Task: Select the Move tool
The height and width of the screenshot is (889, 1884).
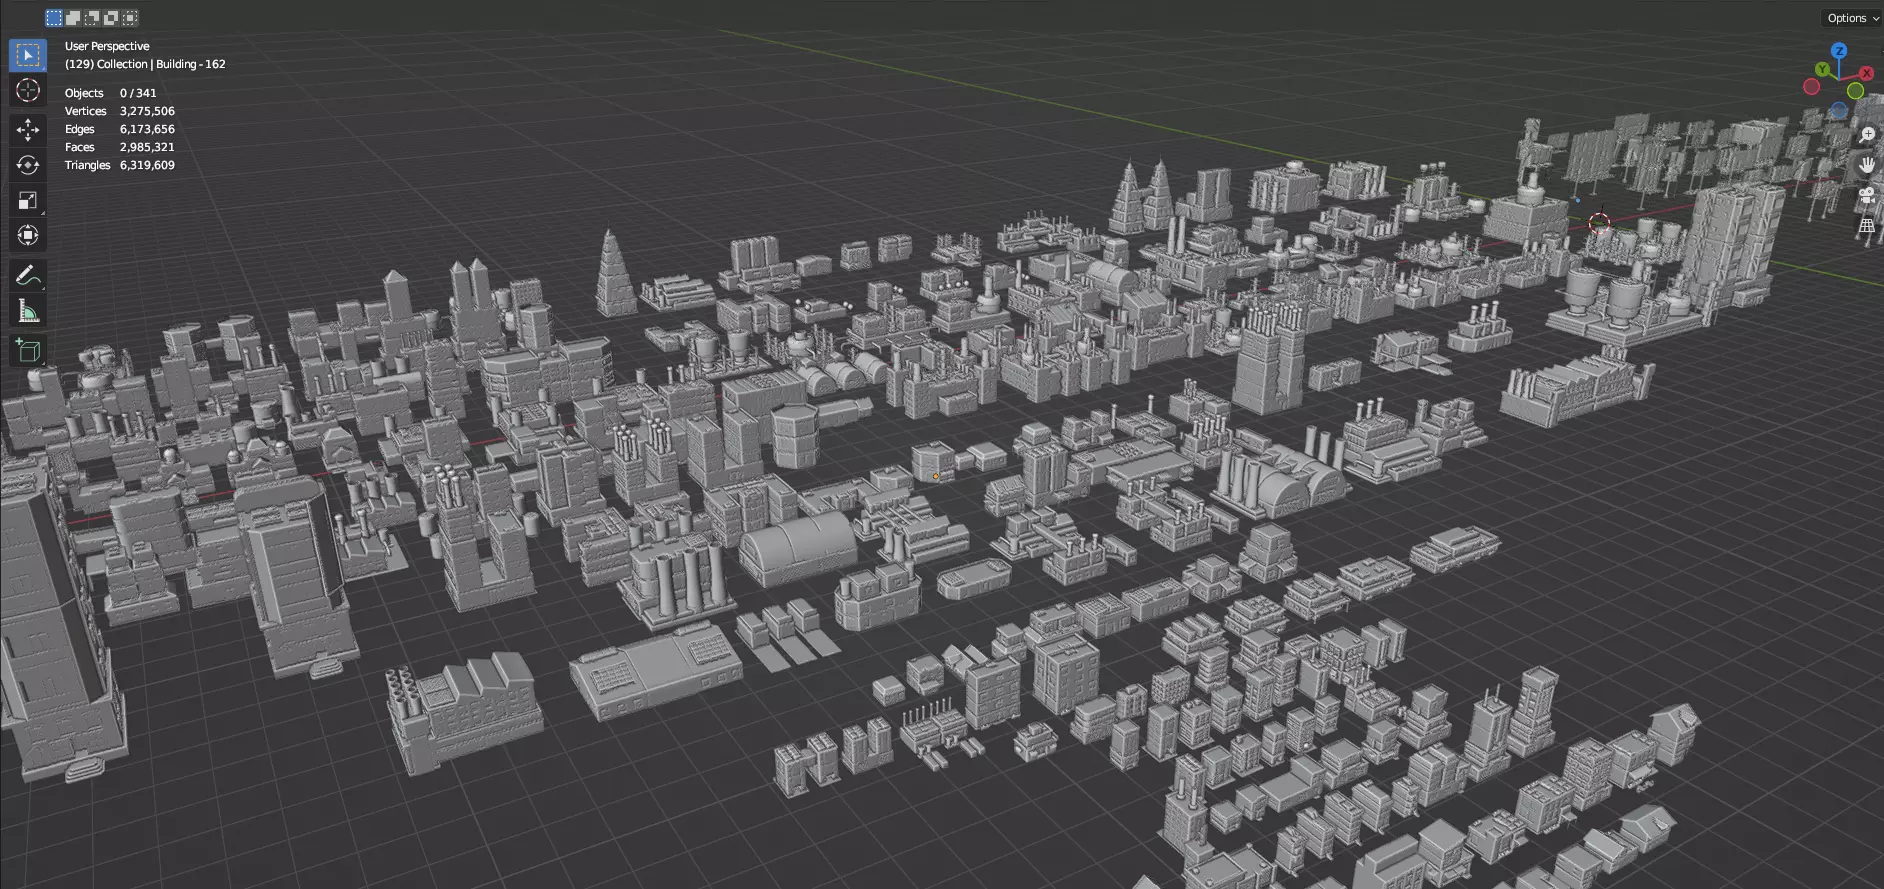Action: pyautogui.click(x=28, y=130)
